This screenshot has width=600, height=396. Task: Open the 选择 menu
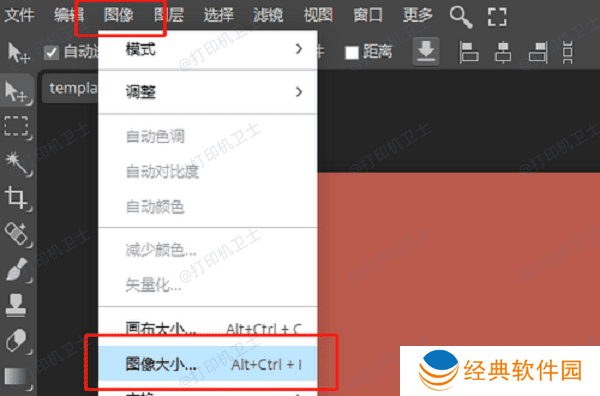218,15
